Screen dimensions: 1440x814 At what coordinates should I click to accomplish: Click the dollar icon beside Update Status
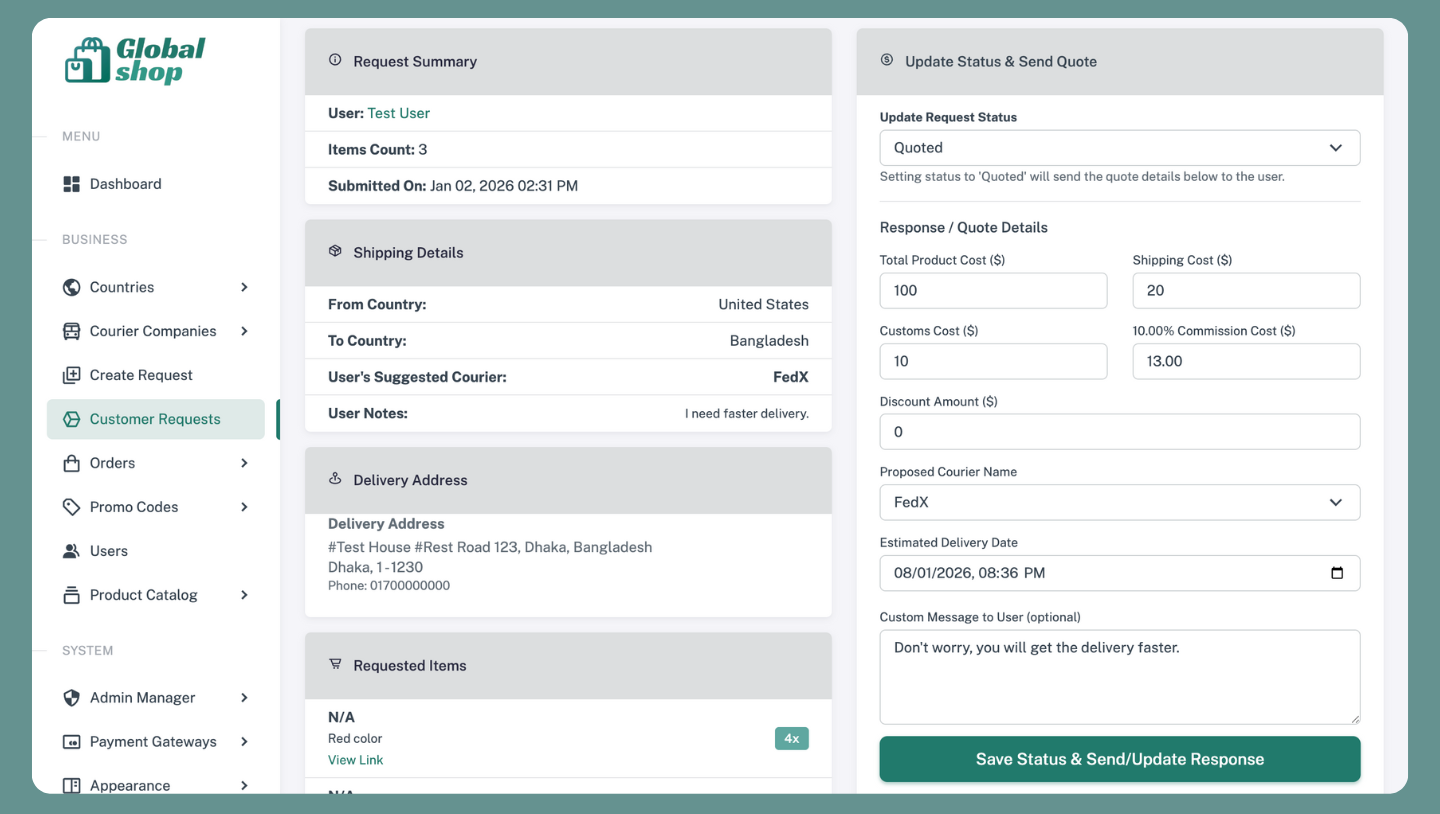click(886, 60)
